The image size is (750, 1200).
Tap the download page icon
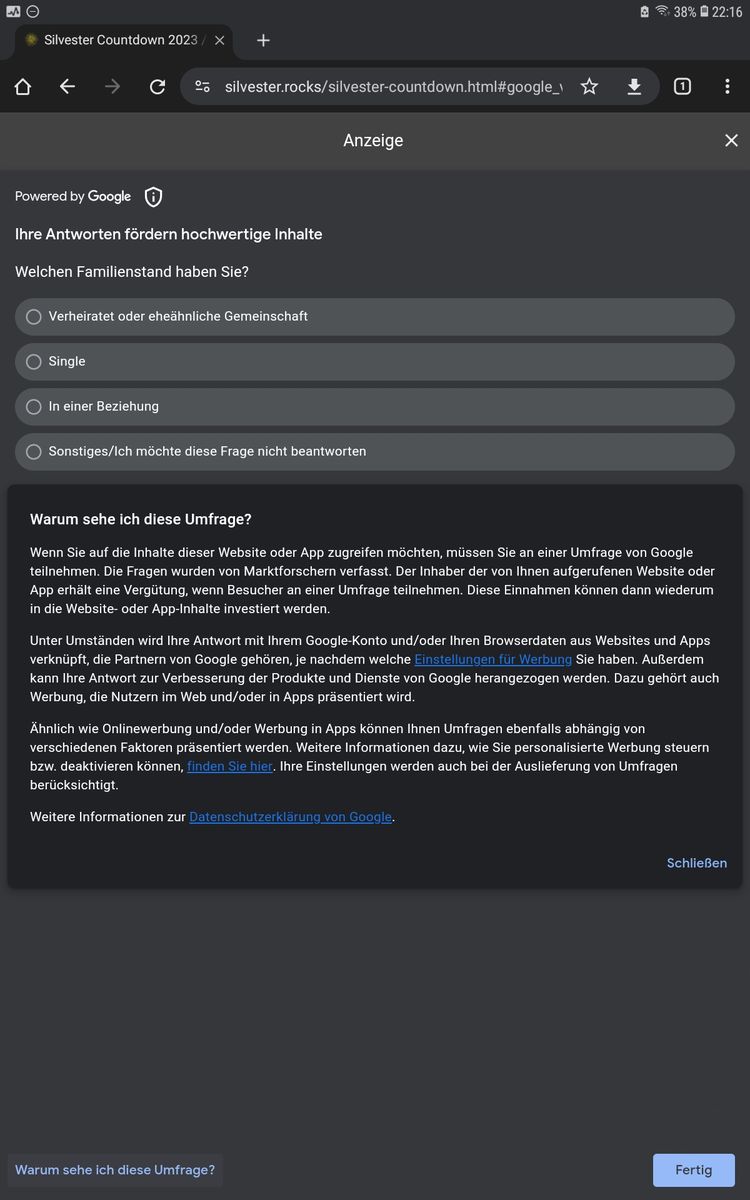pyautogui.click(x=634, y=87)
